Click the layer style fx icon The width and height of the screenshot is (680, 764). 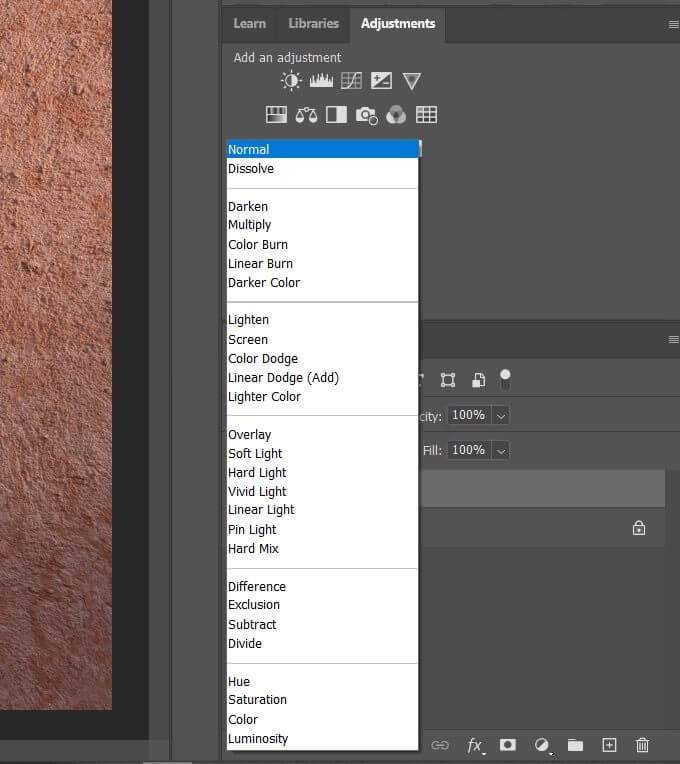[475, 745]
